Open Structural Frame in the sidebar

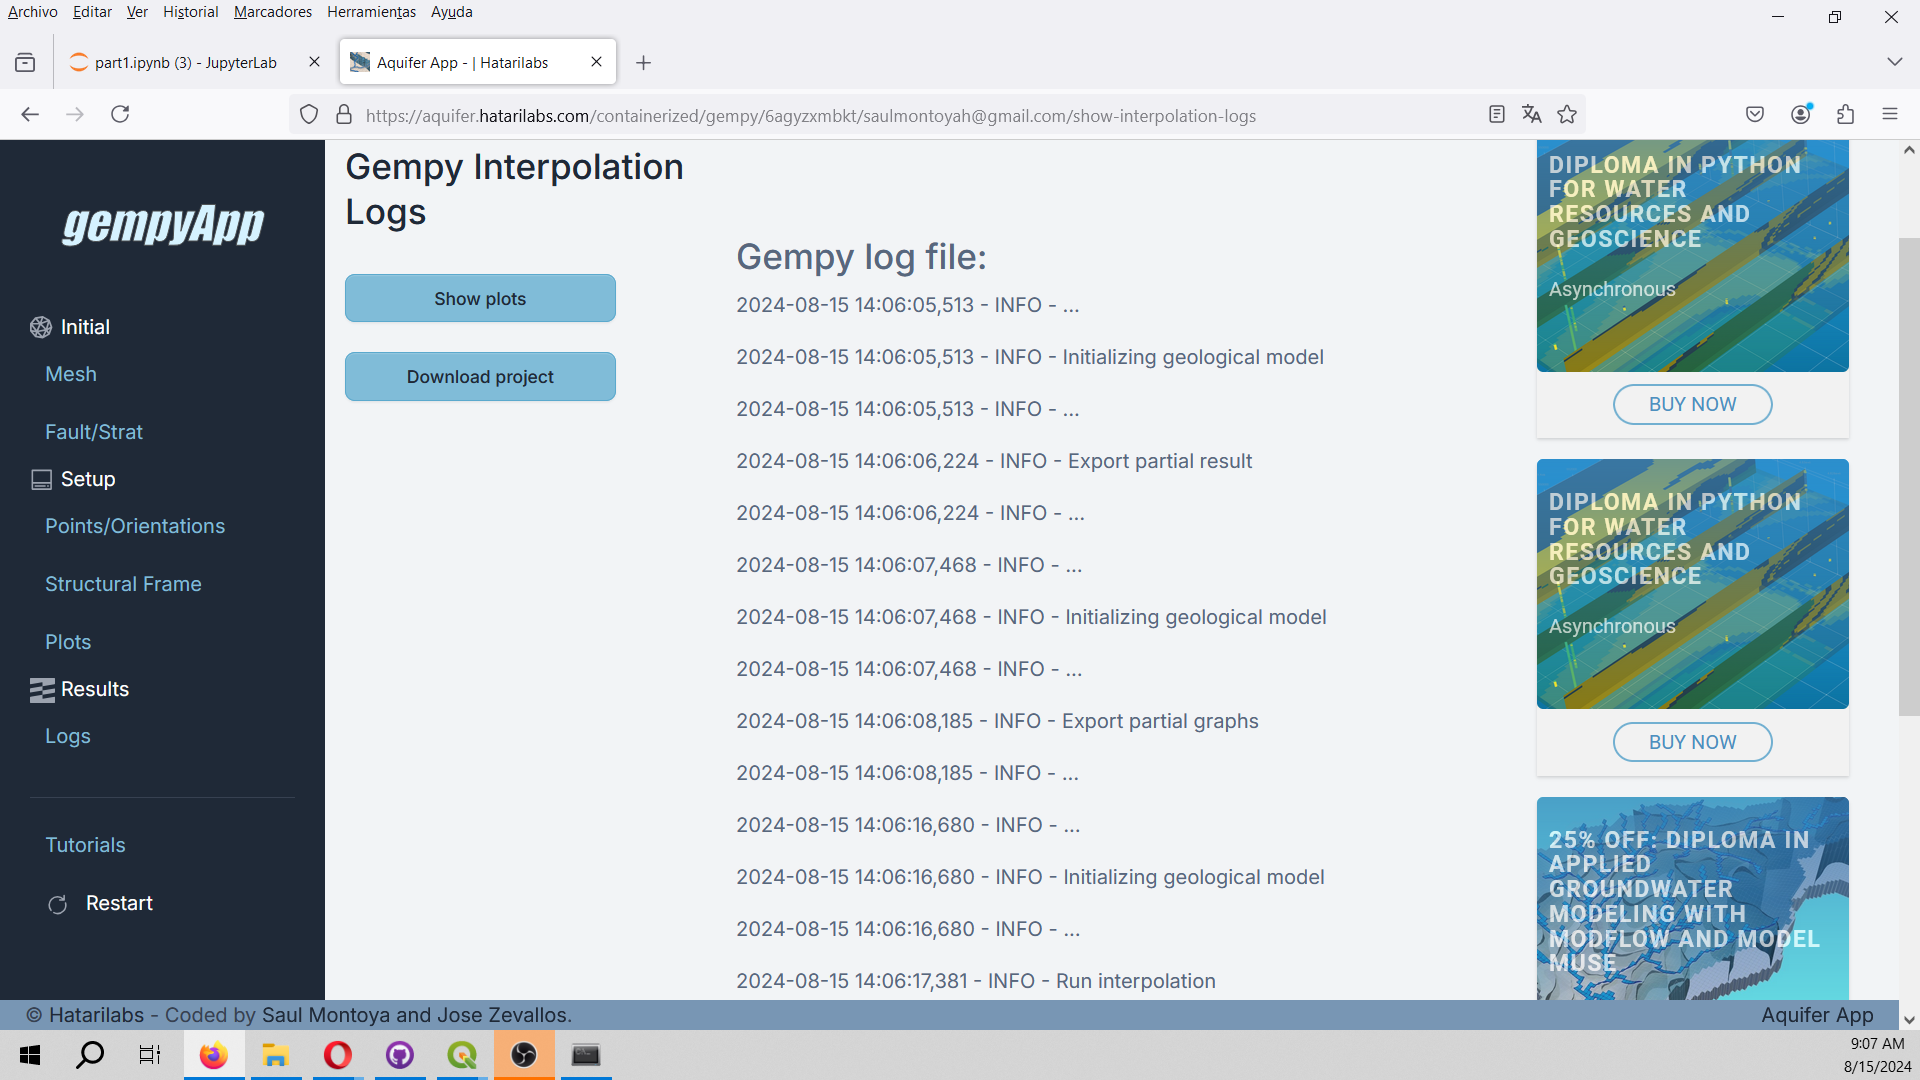(123, 584)
